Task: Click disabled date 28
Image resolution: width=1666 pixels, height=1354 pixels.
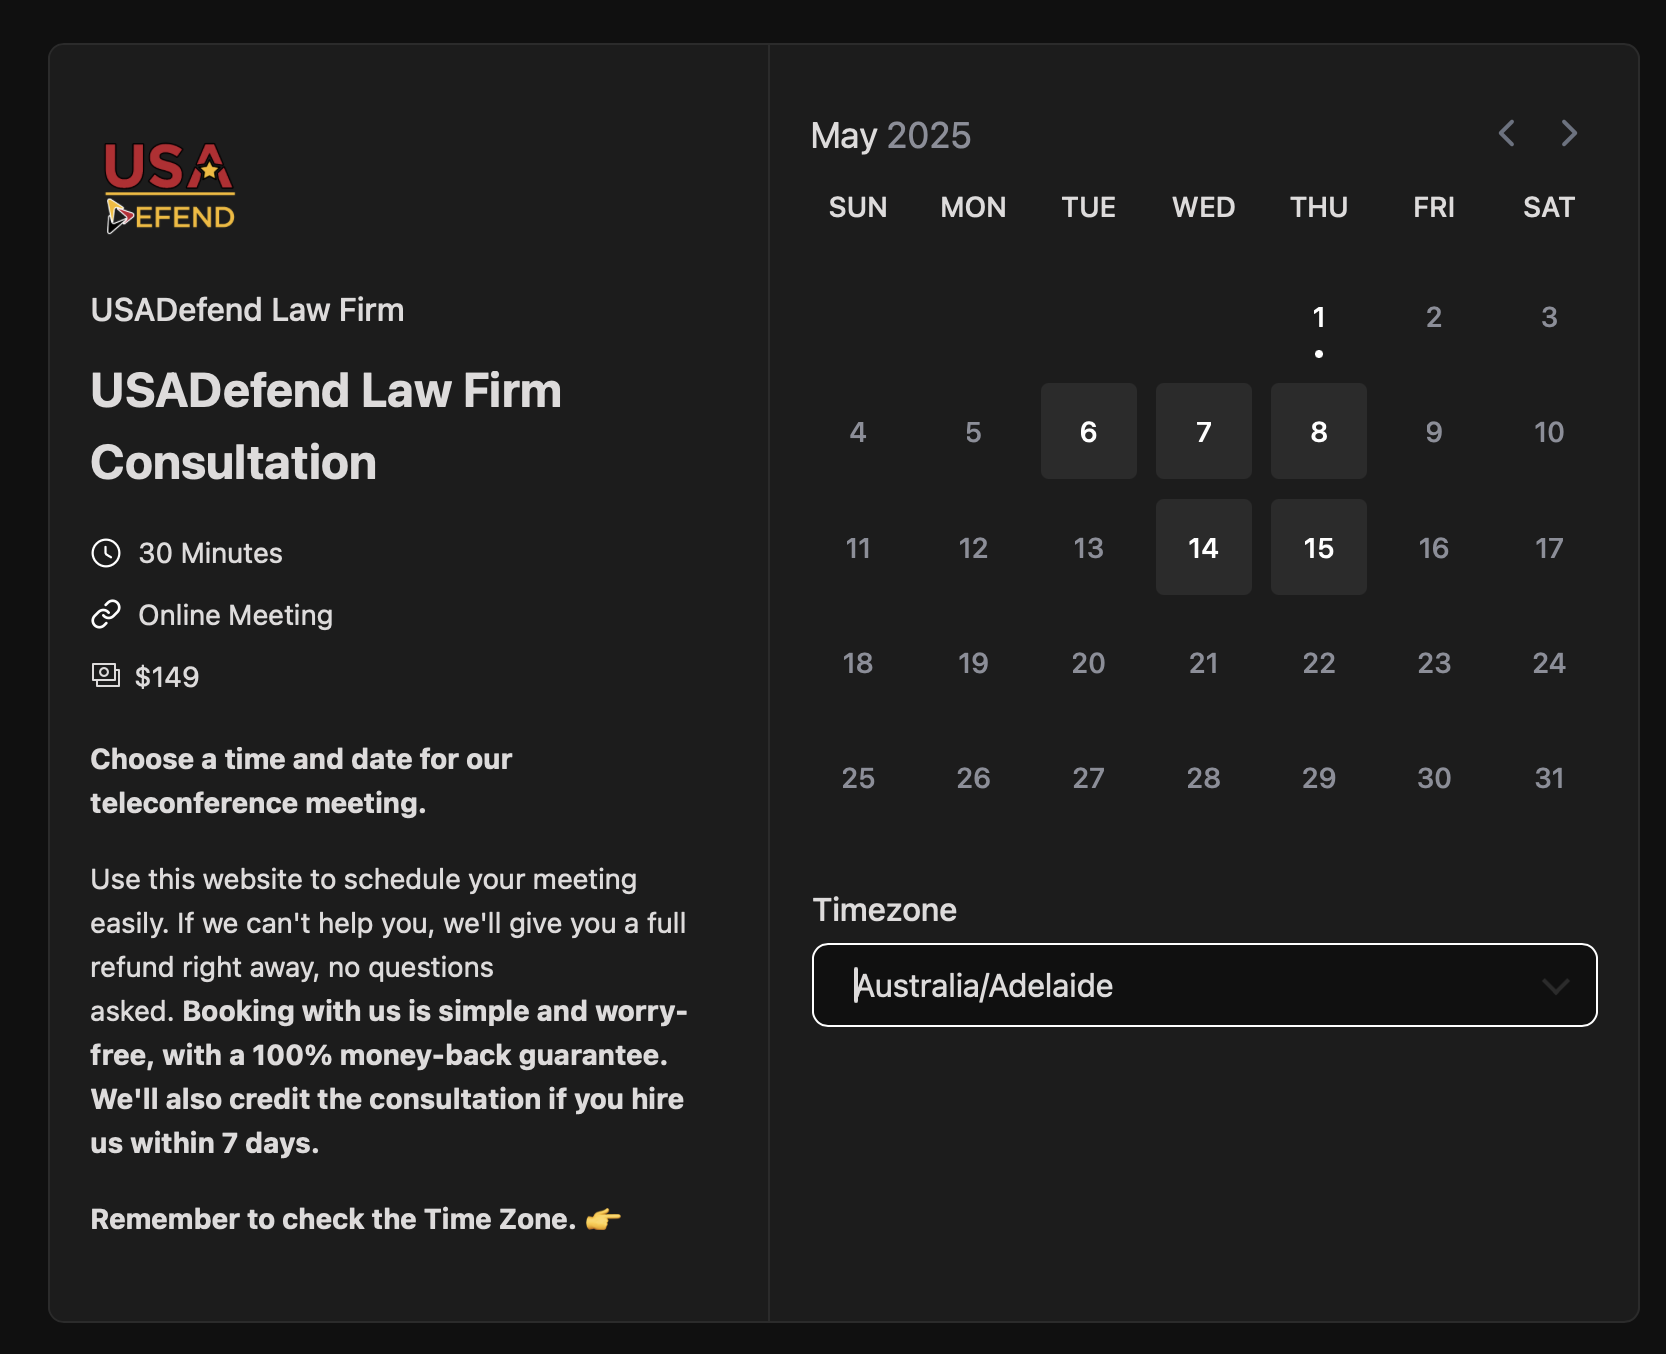Action: (1204, 777)
